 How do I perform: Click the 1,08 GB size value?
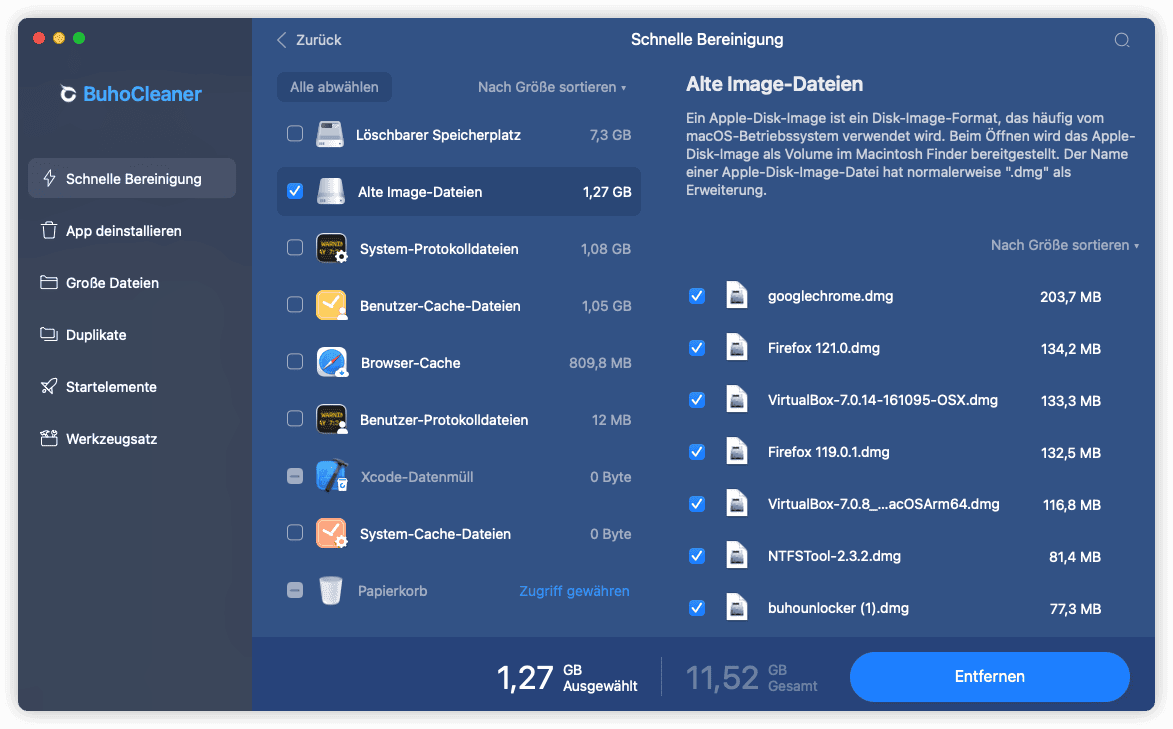[606, 249]
